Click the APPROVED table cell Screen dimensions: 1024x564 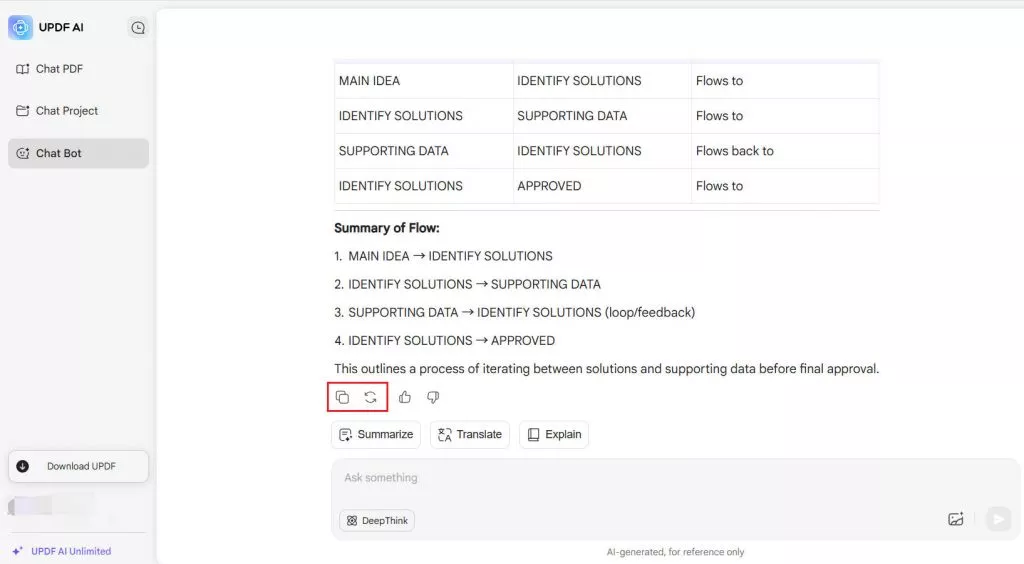click(x=549, y=186)
